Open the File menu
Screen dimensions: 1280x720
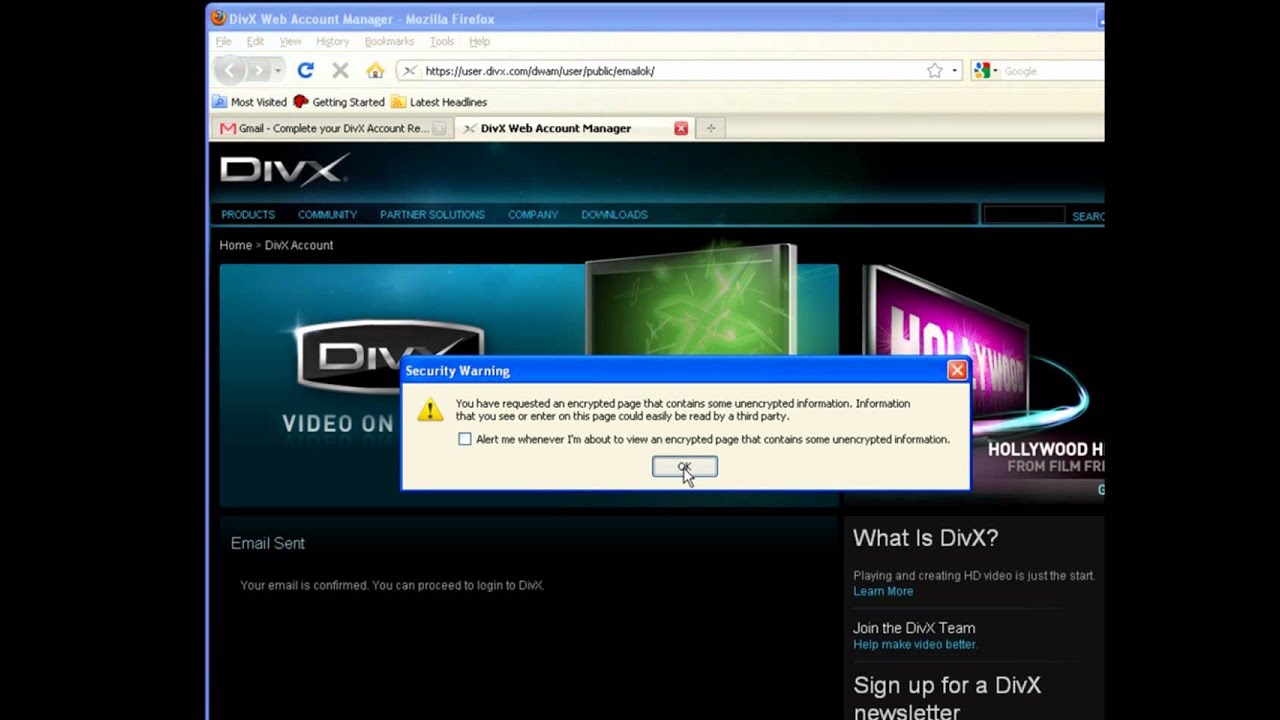tap(224, 41)
